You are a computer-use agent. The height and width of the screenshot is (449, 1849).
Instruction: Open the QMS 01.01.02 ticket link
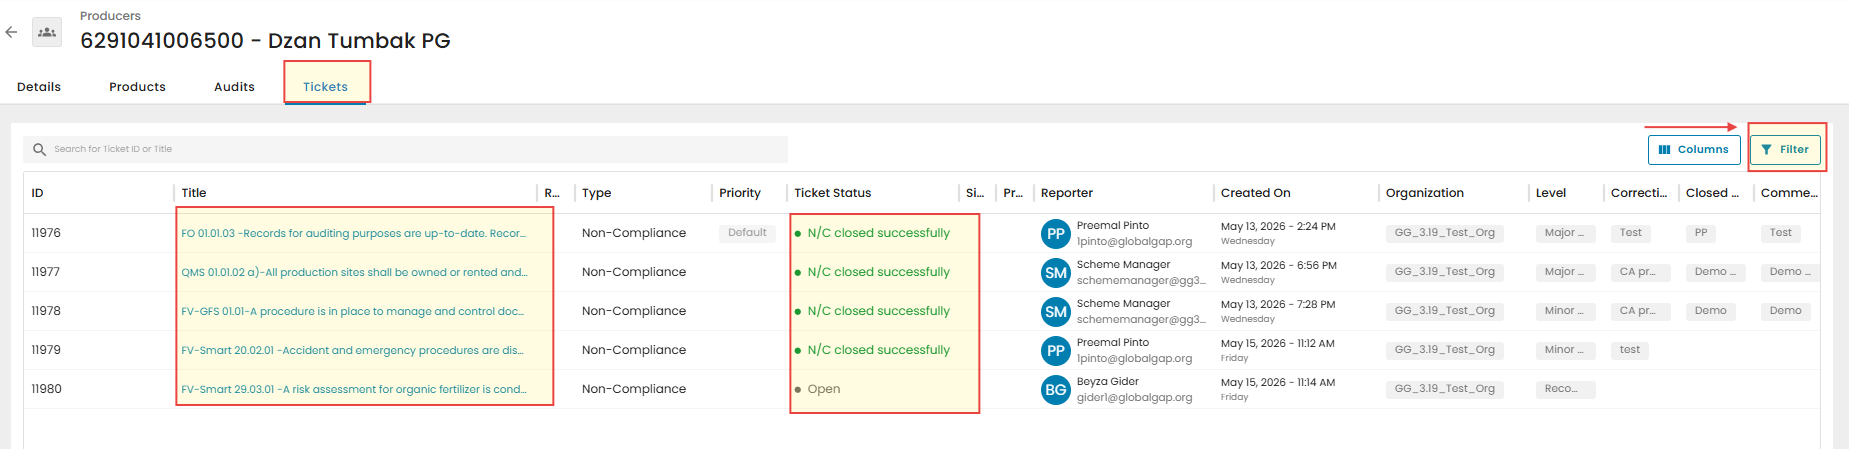354,272
